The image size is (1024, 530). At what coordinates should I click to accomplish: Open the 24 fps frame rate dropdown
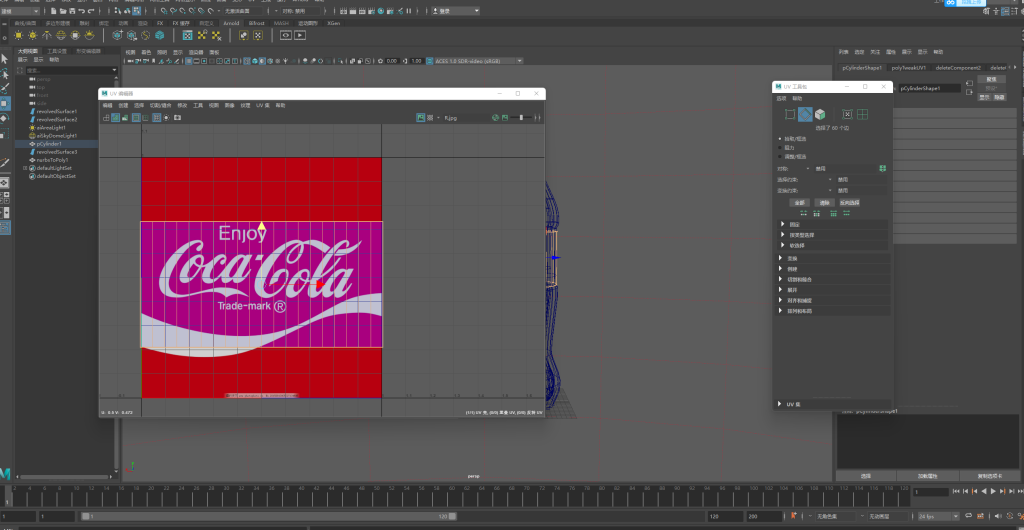[x=938, y=516]
